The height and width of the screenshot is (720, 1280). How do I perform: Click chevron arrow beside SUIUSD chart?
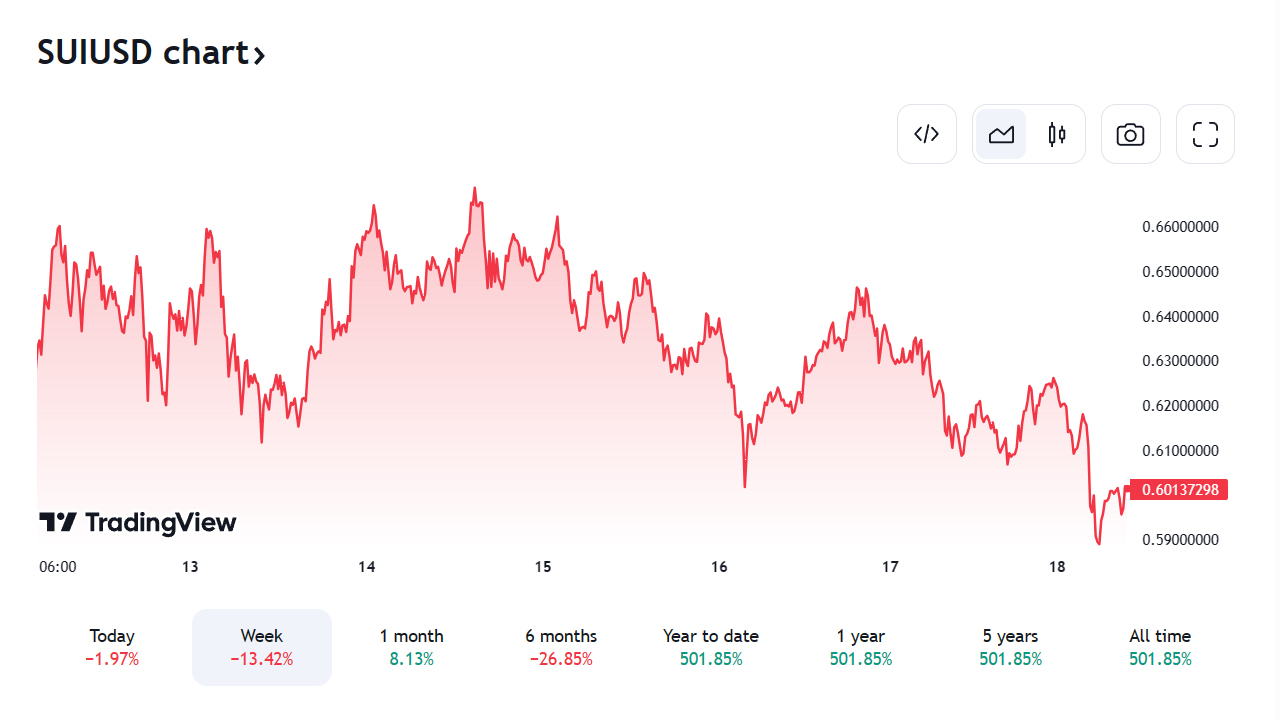[x=259, y=55]
